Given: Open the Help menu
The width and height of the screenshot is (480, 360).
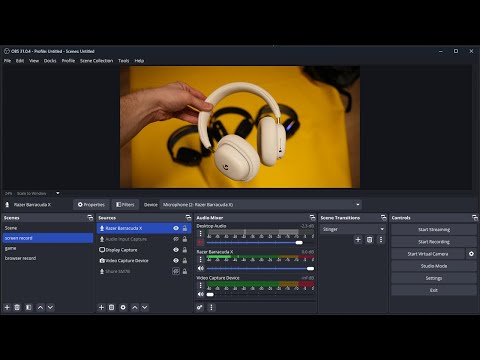Looking at the screenshot, I should 139,61.
